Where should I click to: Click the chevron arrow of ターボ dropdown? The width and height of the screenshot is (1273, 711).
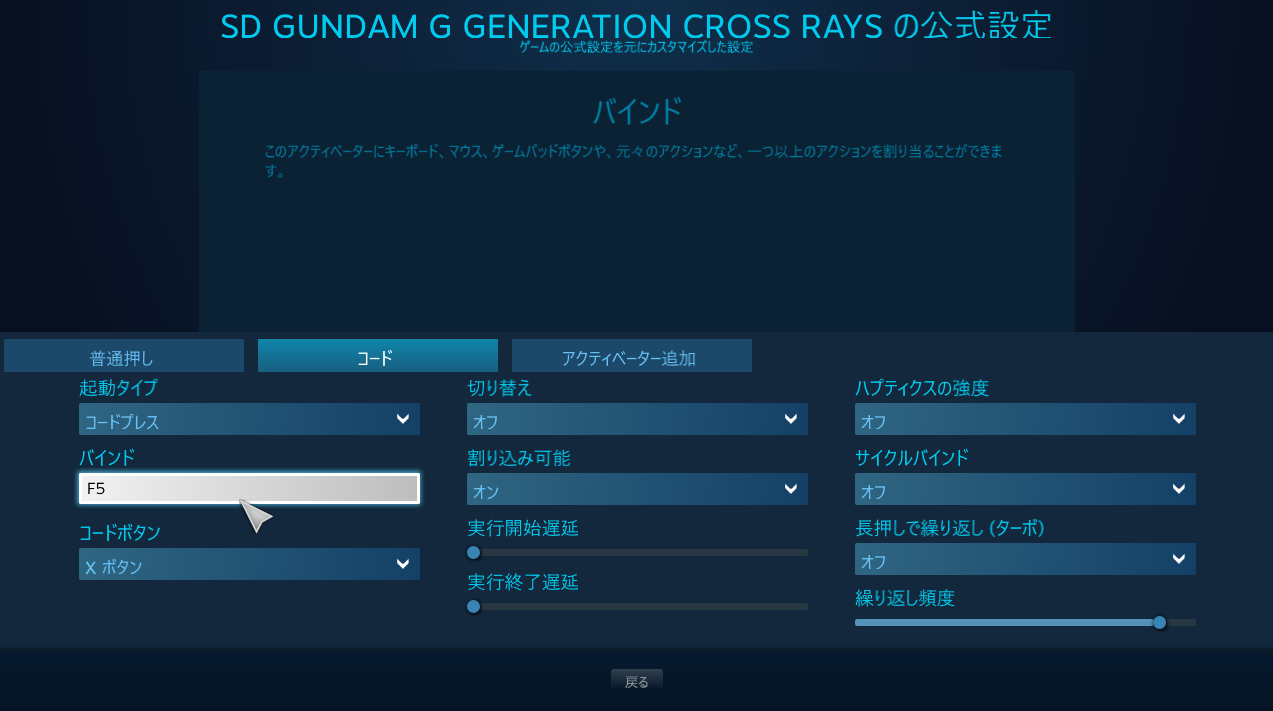[x=1178, y=559]
